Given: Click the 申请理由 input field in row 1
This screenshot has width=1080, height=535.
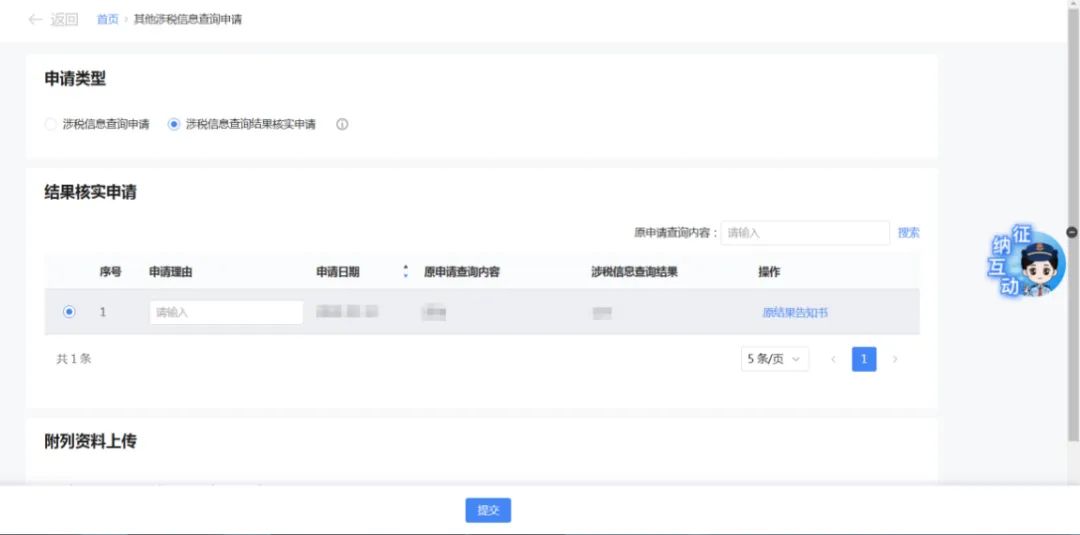Looking at the screenshot, I should pyautogui.click(x=226, y=313).
